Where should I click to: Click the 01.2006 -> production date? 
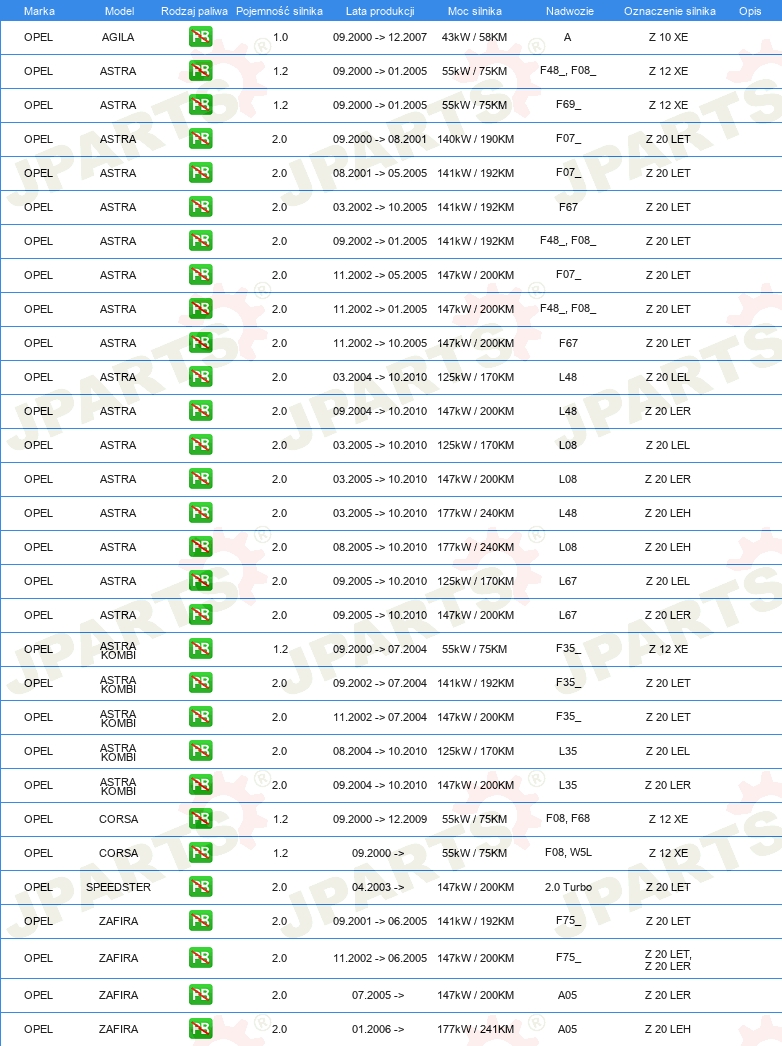coord(378,1029)
